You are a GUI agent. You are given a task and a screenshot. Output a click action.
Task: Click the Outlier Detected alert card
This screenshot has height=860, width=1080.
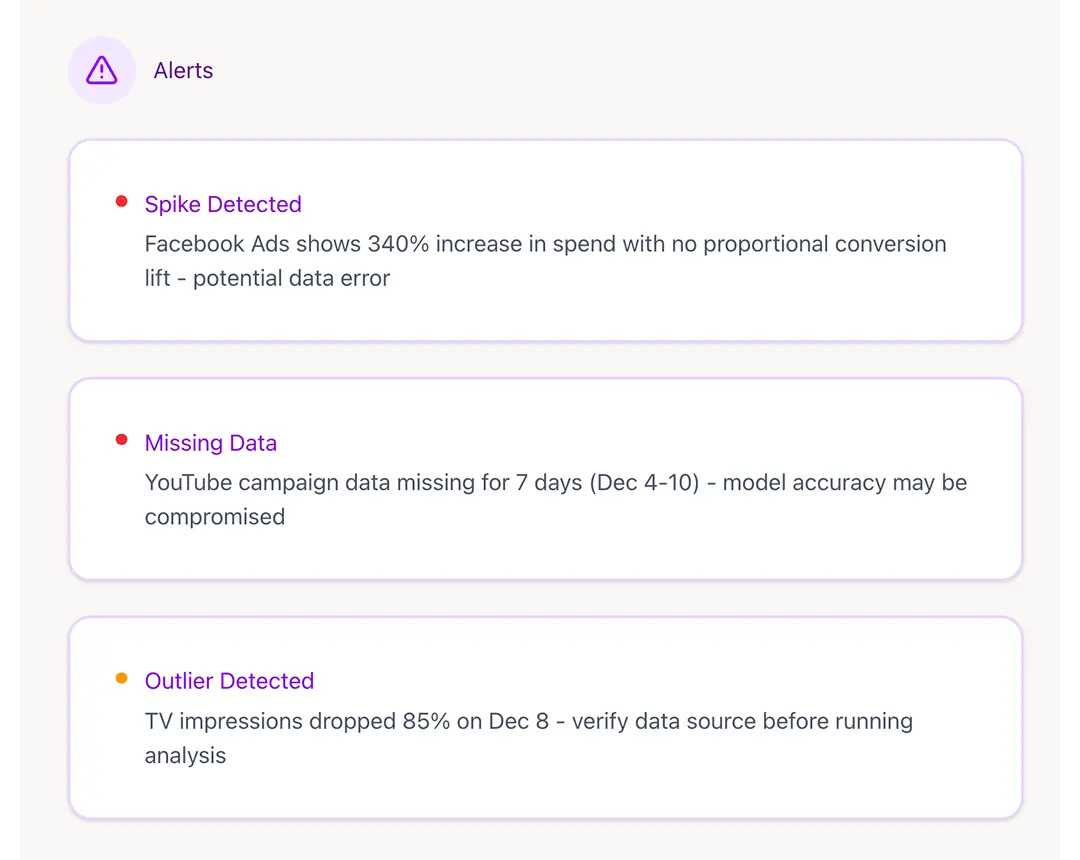546,716
